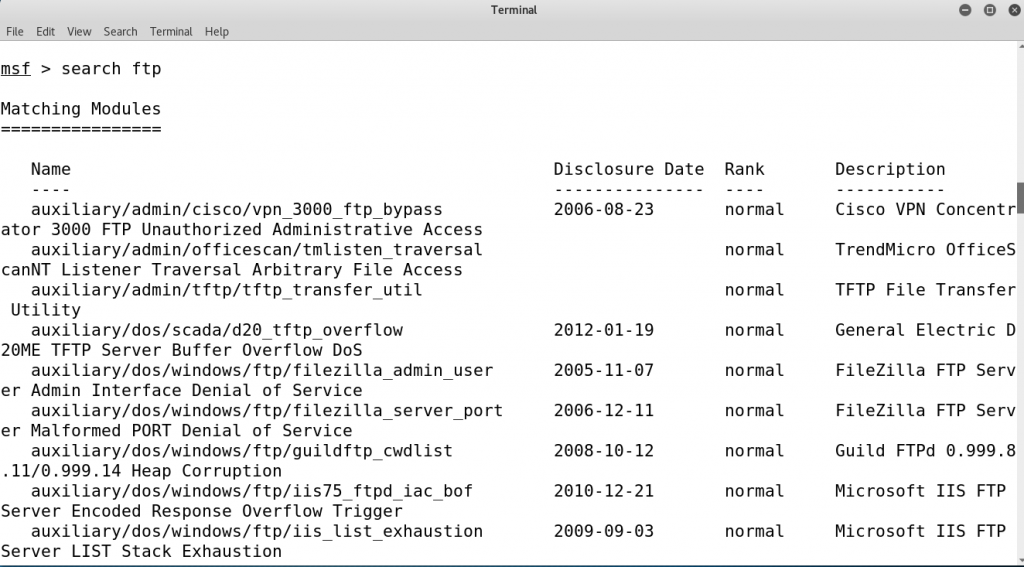Image resolution: width=1024 pixels, height=567 pixels.
Task: Click the iis75_ftpd_iac_bof module path
Action: (251, 491)
